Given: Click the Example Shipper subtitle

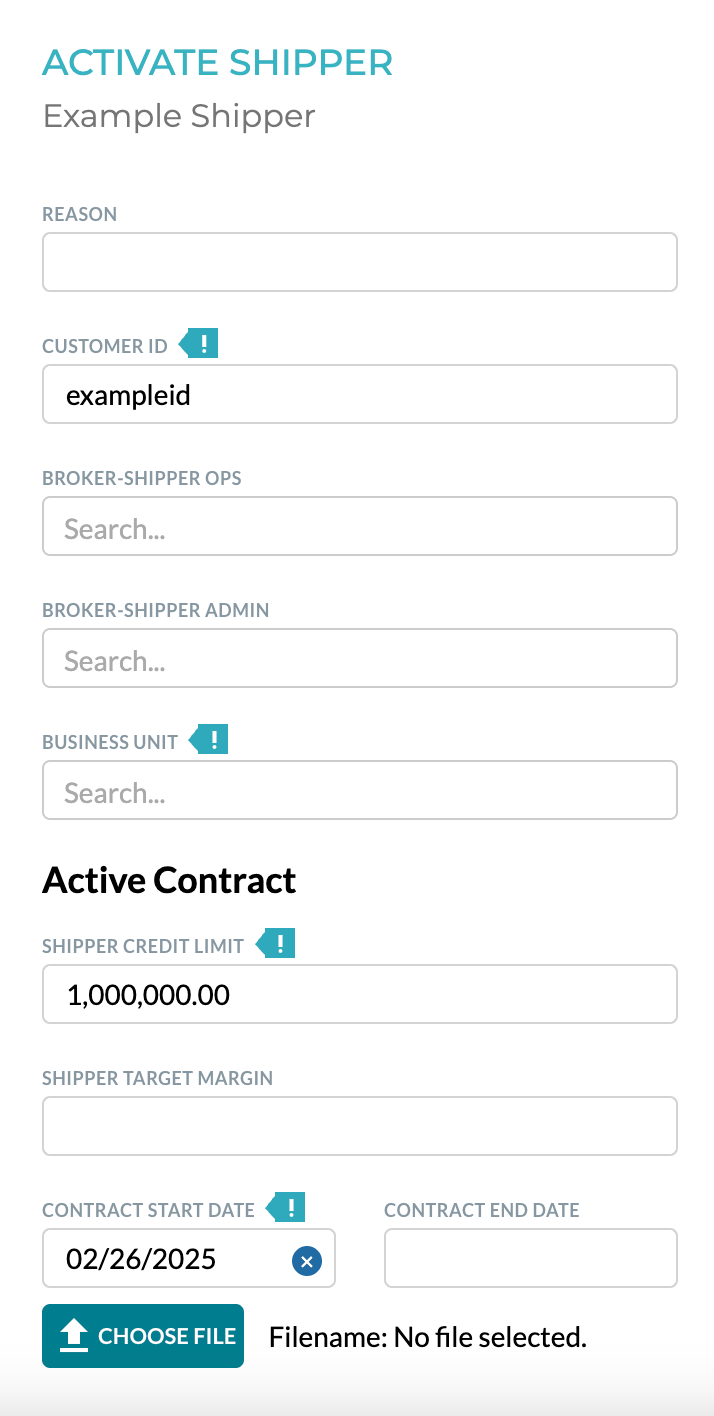Looking at the screenshot, I should [179, 116].
